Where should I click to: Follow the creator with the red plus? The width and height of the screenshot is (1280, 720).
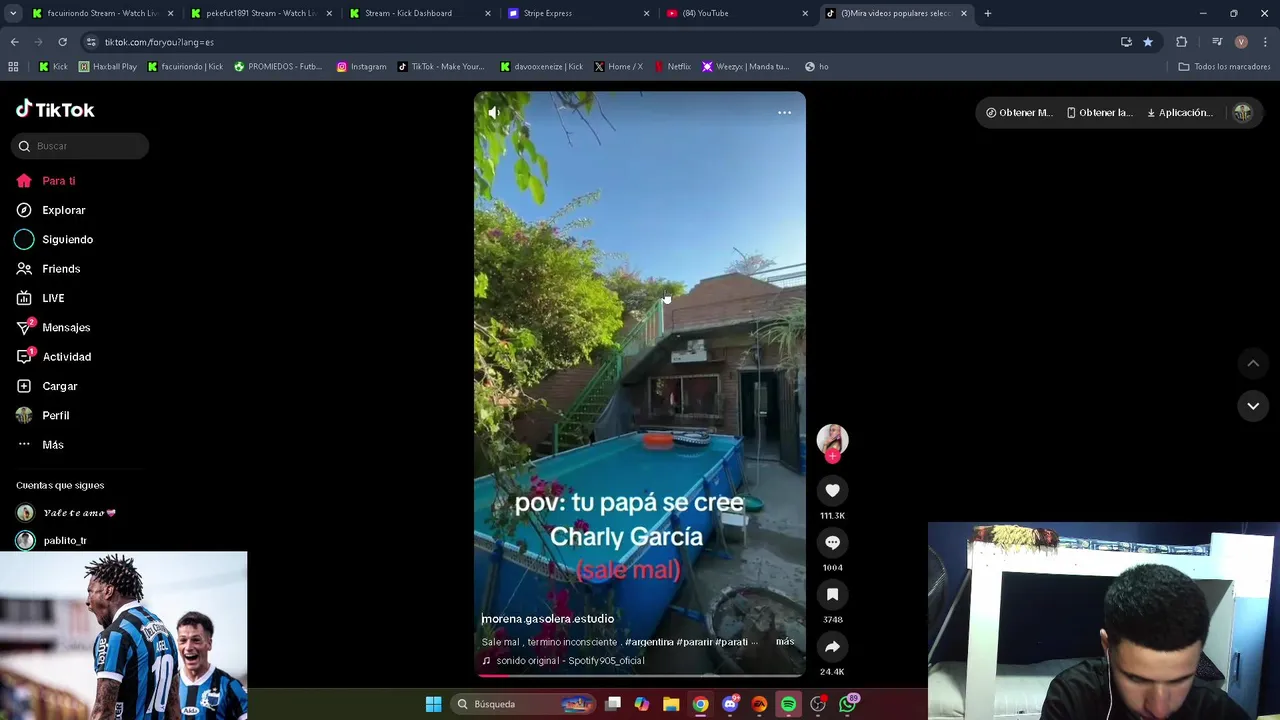pyautogui.click(x=832, y=457)
